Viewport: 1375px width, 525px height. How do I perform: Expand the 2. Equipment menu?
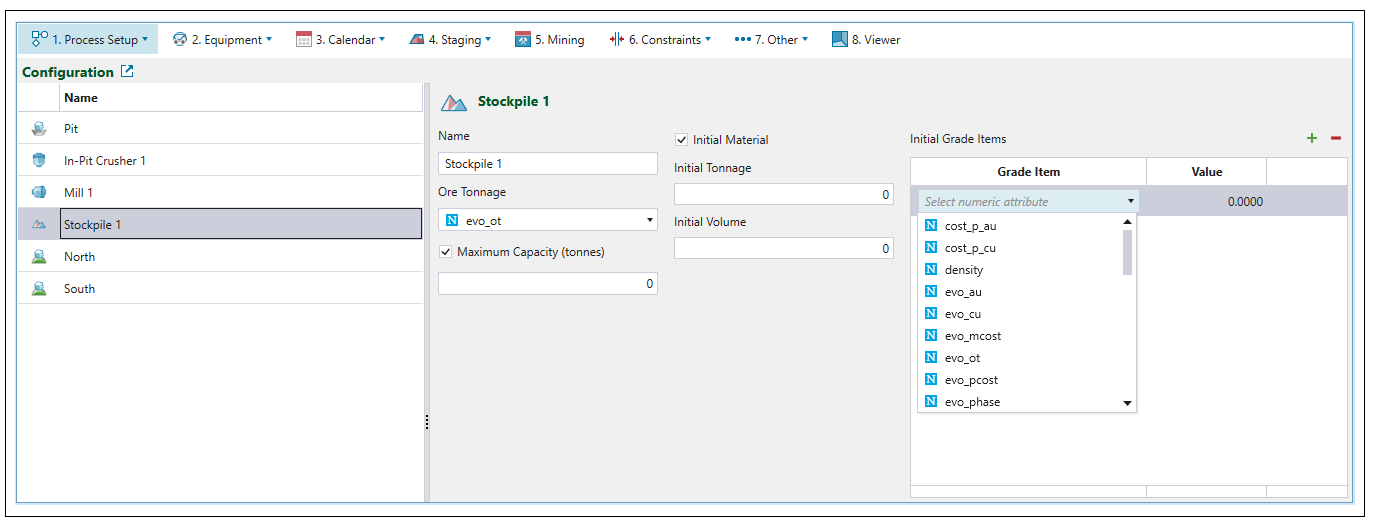coord(222,40)
